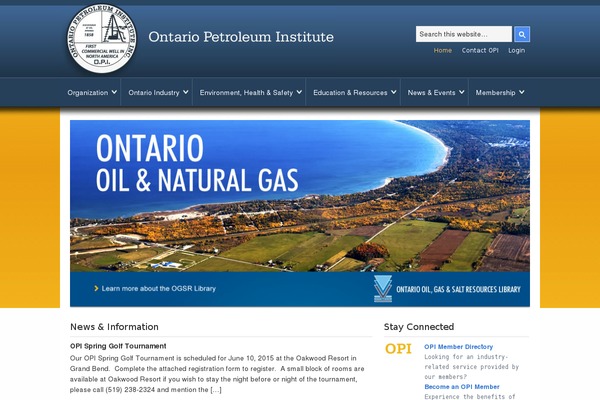Open the Organization menu item
This screenshot has height=400, width=600.
(x=88, y=93)
